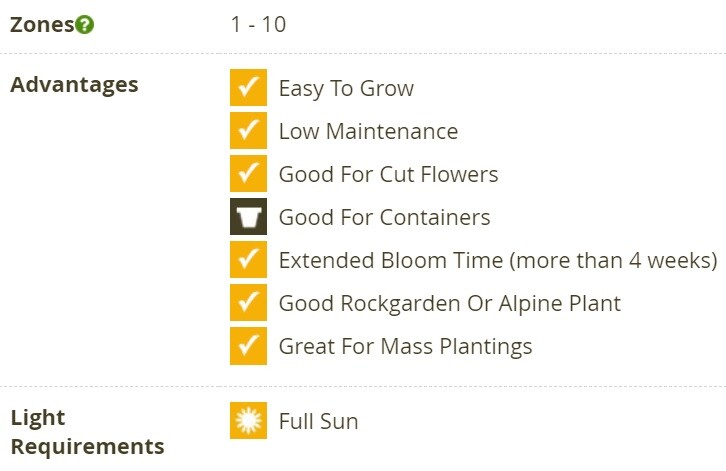726x471 pixels.
Task: Click the green Zones help question icon
Action: pos(84,25)
